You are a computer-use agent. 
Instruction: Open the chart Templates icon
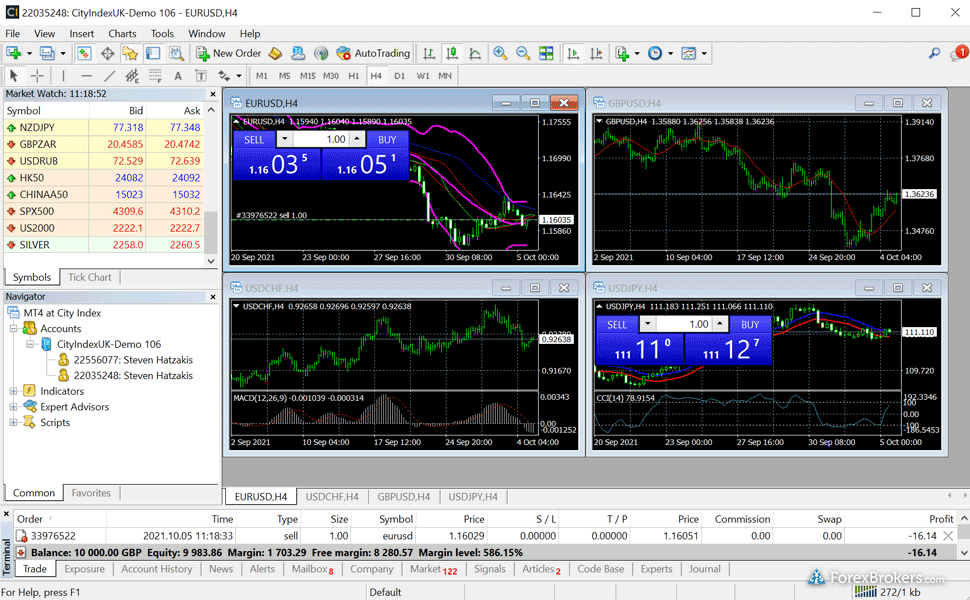689,53
